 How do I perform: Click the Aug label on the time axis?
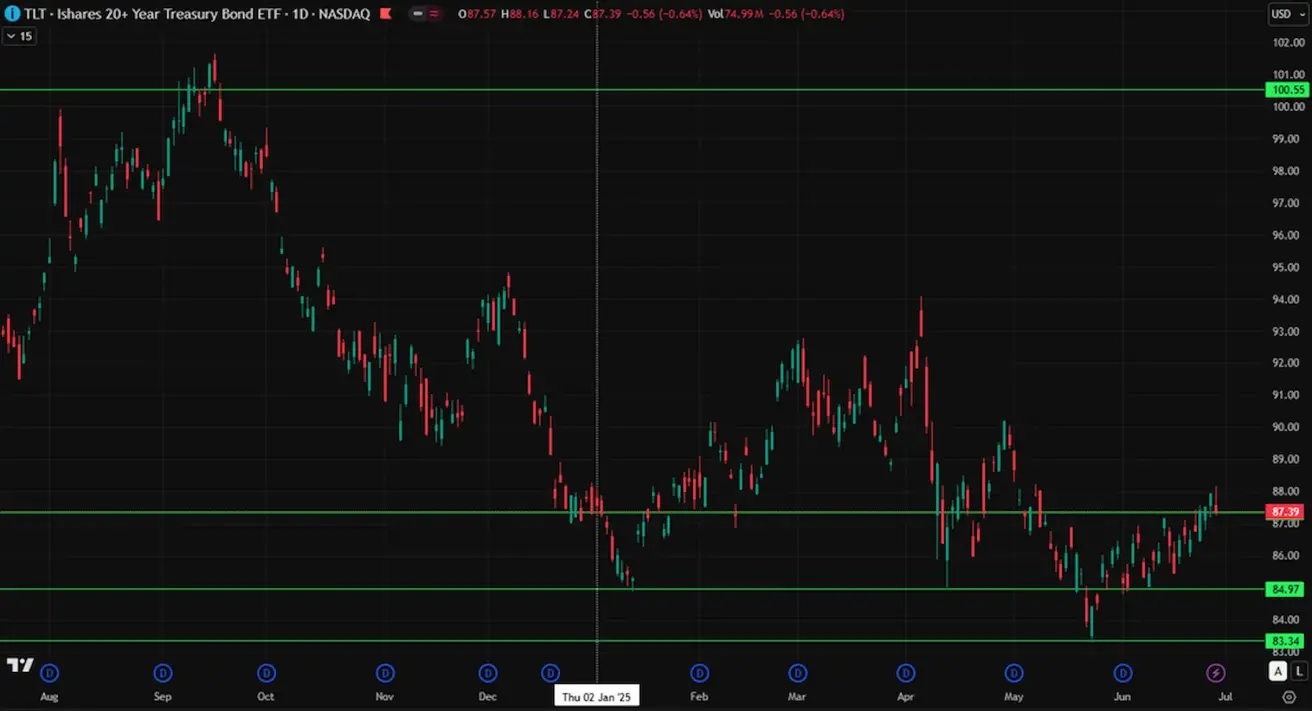47,696
